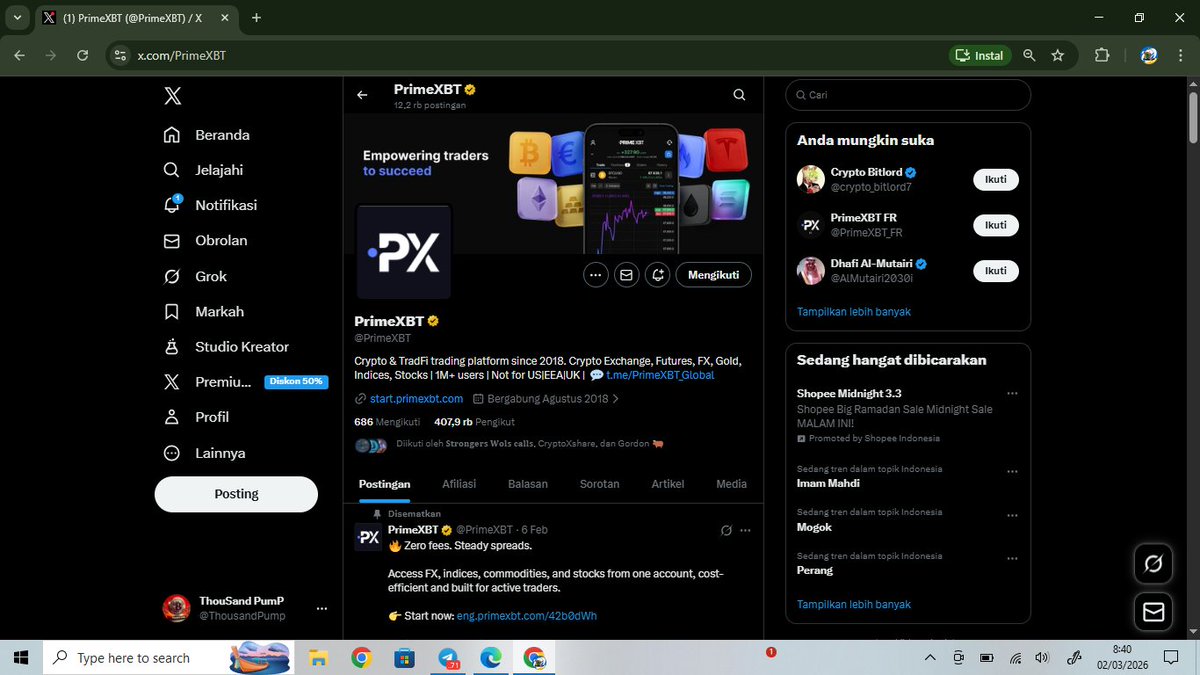Open Notifikasi with one unread badge
1200x675 pixels.
(x=210, y=205)
